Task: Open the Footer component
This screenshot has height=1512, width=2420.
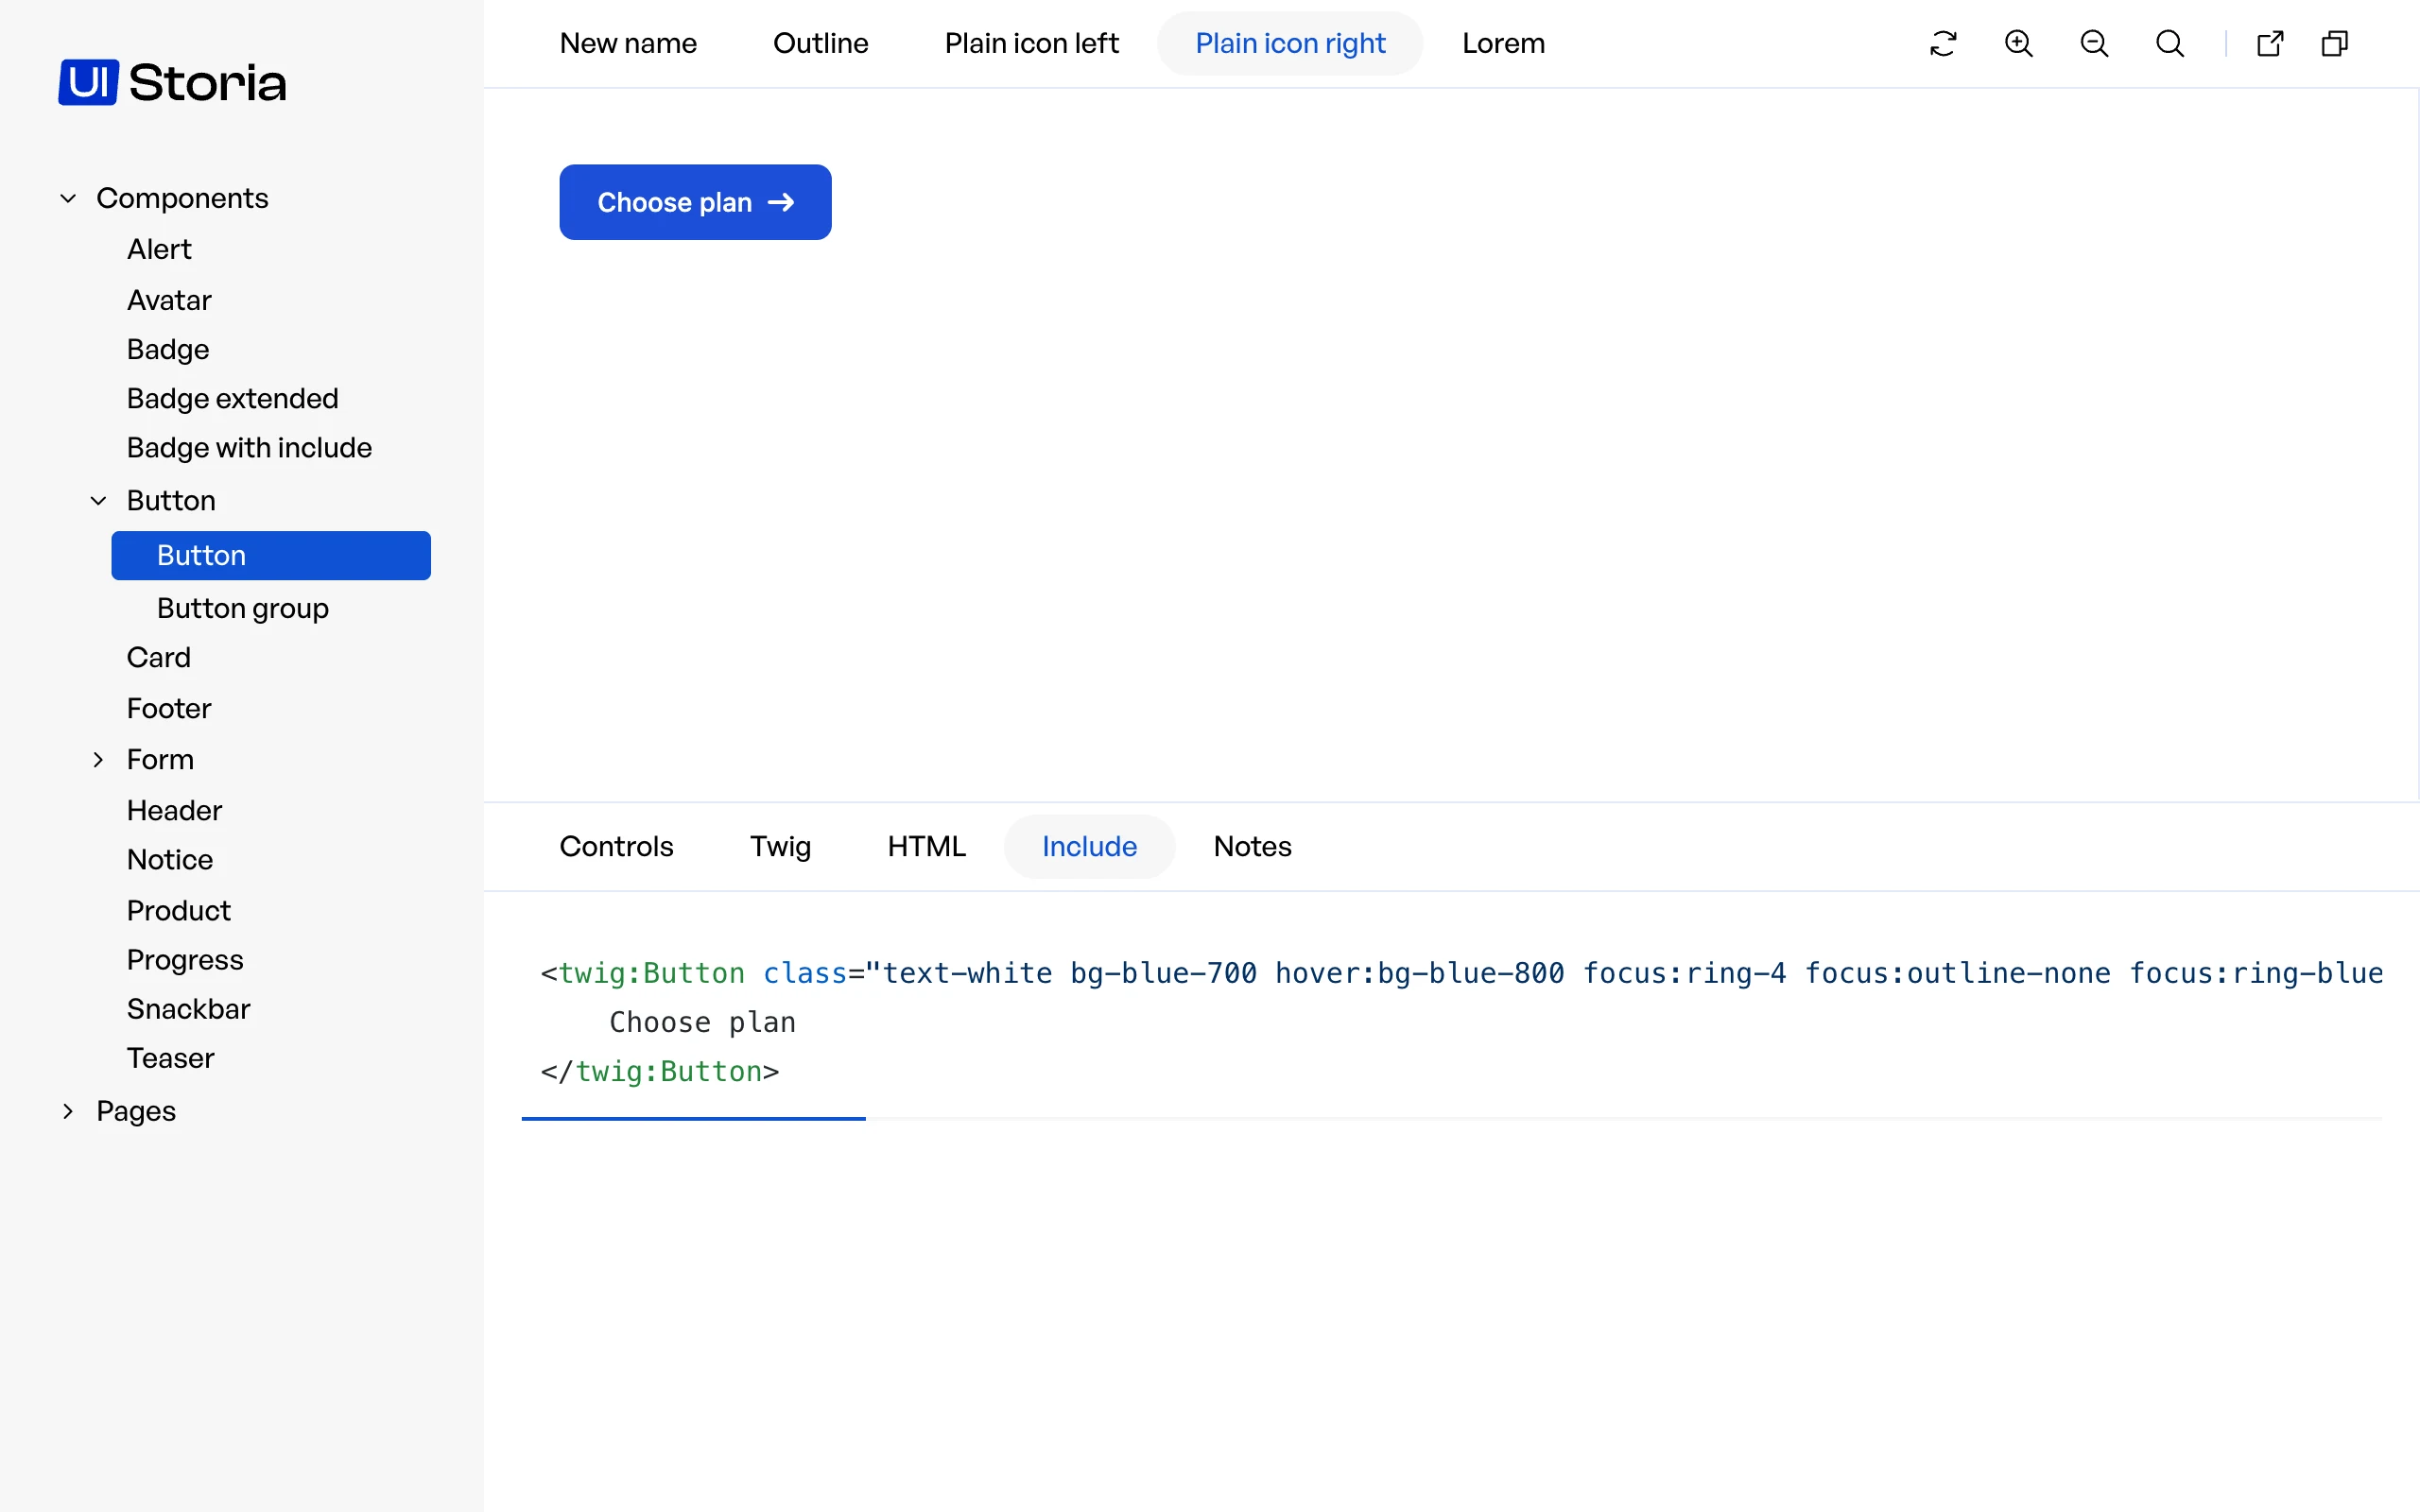Action: (169, 708)
